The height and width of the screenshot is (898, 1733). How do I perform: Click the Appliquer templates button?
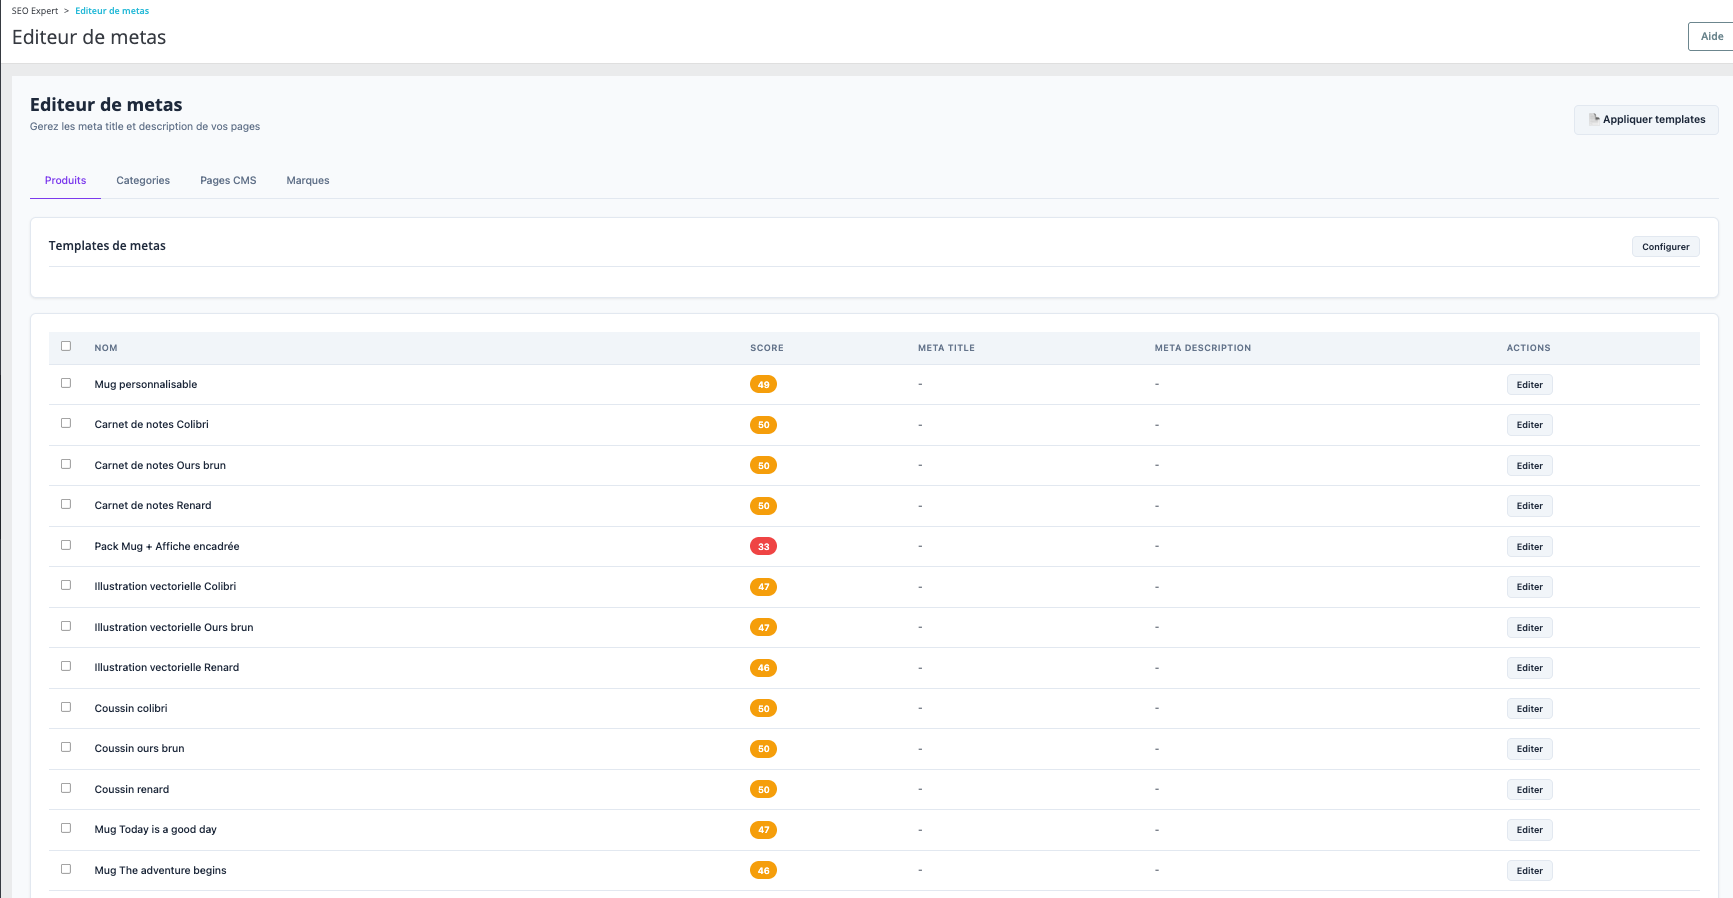1646,120
